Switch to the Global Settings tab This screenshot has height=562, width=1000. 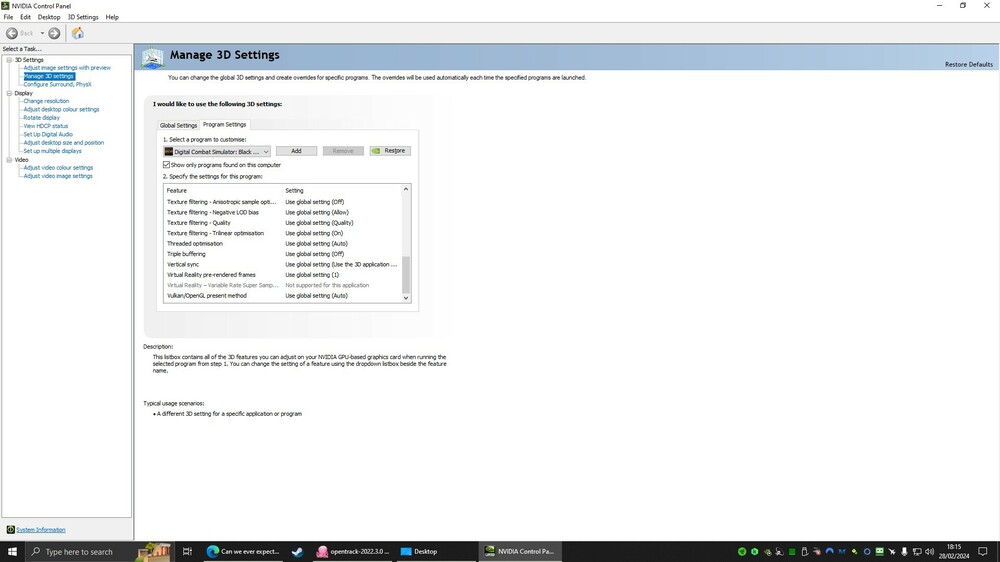pos(178,125)
